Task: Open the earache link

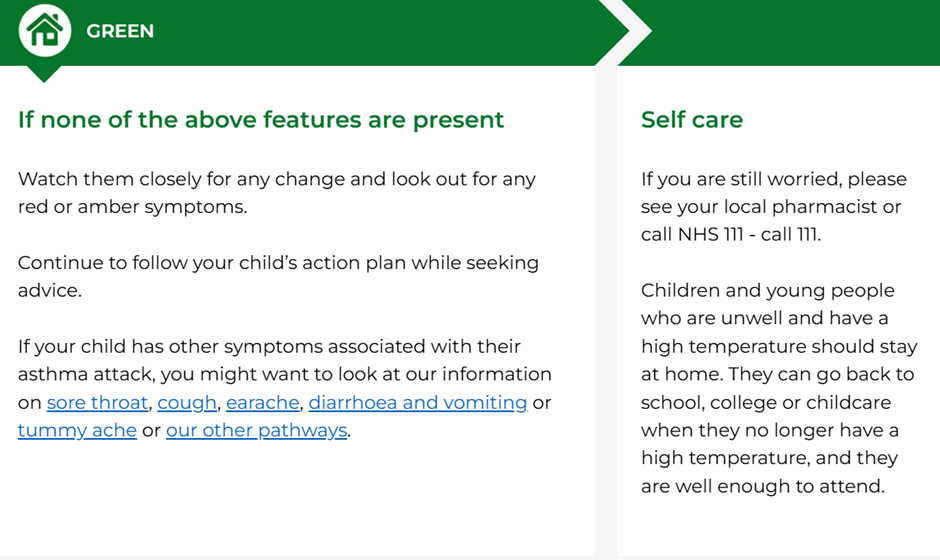Action: click(x=262, y=403)
